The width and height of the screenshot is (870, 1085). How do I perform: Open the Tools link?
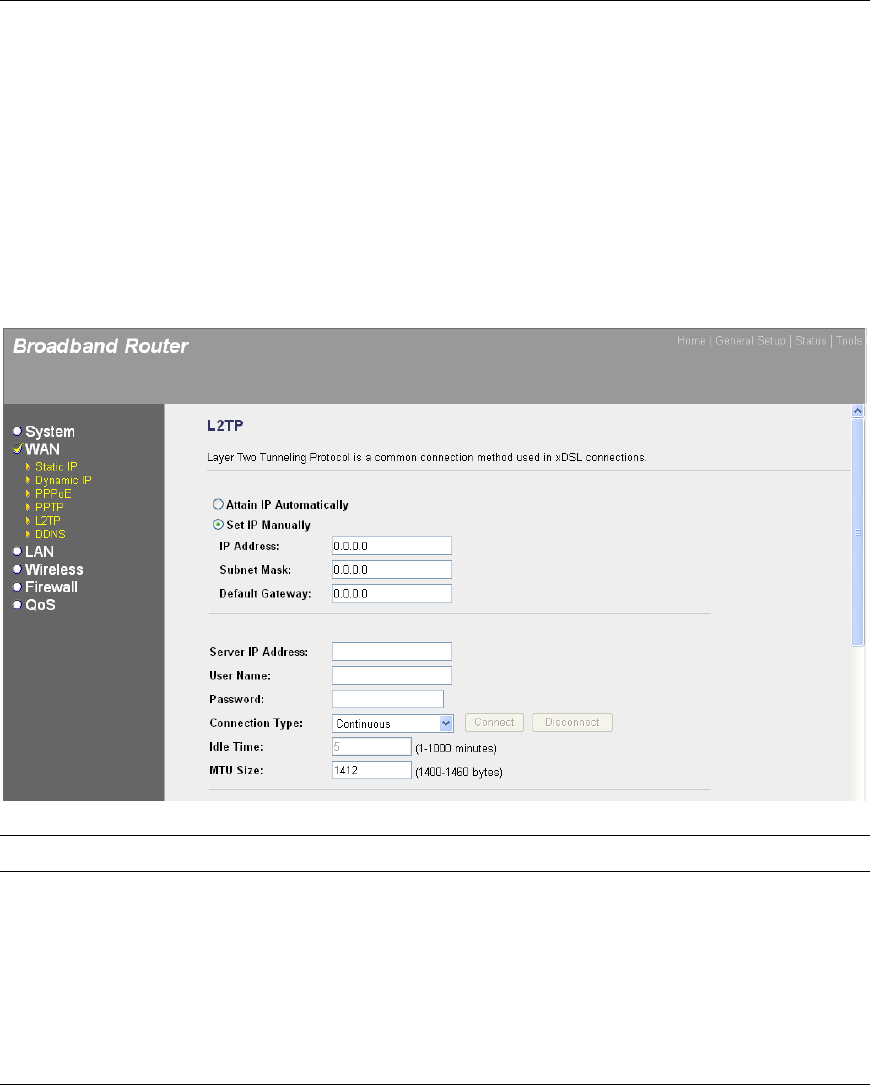coord(849,340)
